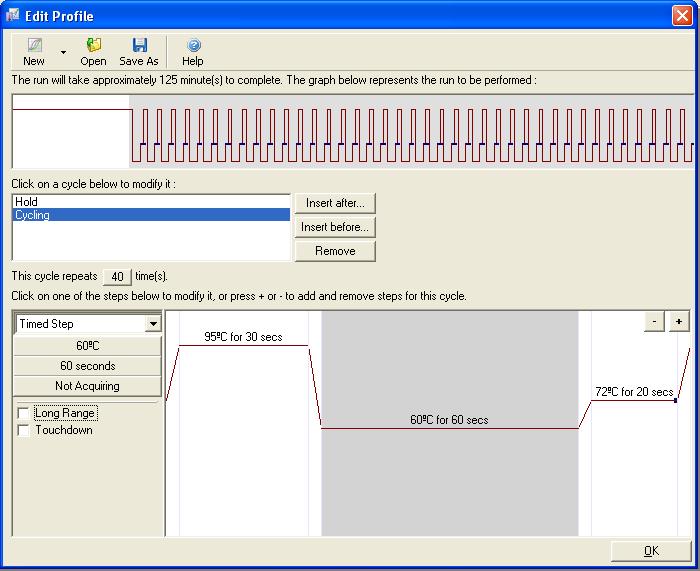Click the Edit Profile title bar icon
This screenshot has height=571, width=700.
click(x=12, y=16)
